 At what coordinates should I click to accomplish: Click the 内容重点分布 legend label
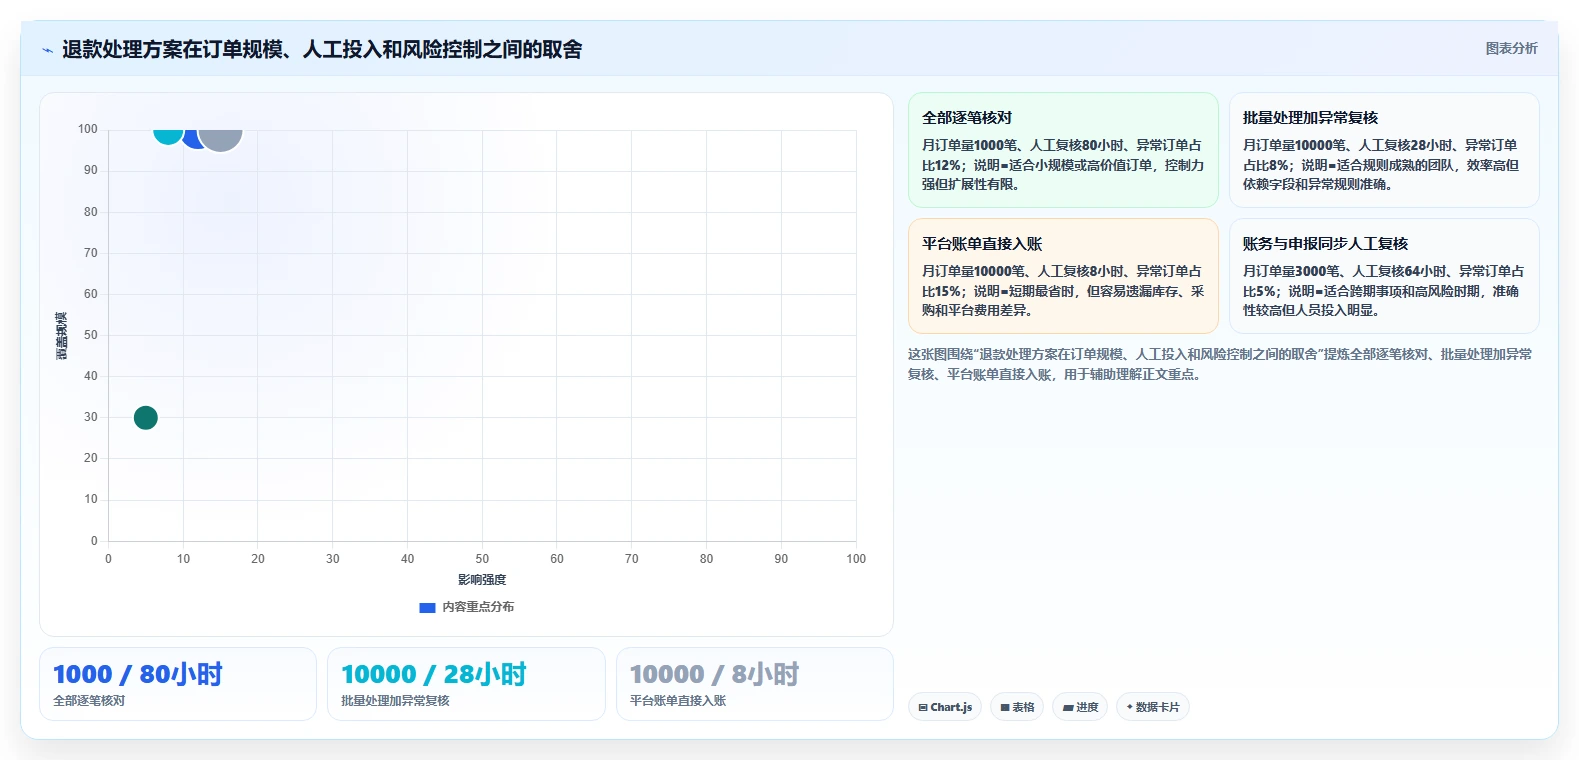[478, 607]
